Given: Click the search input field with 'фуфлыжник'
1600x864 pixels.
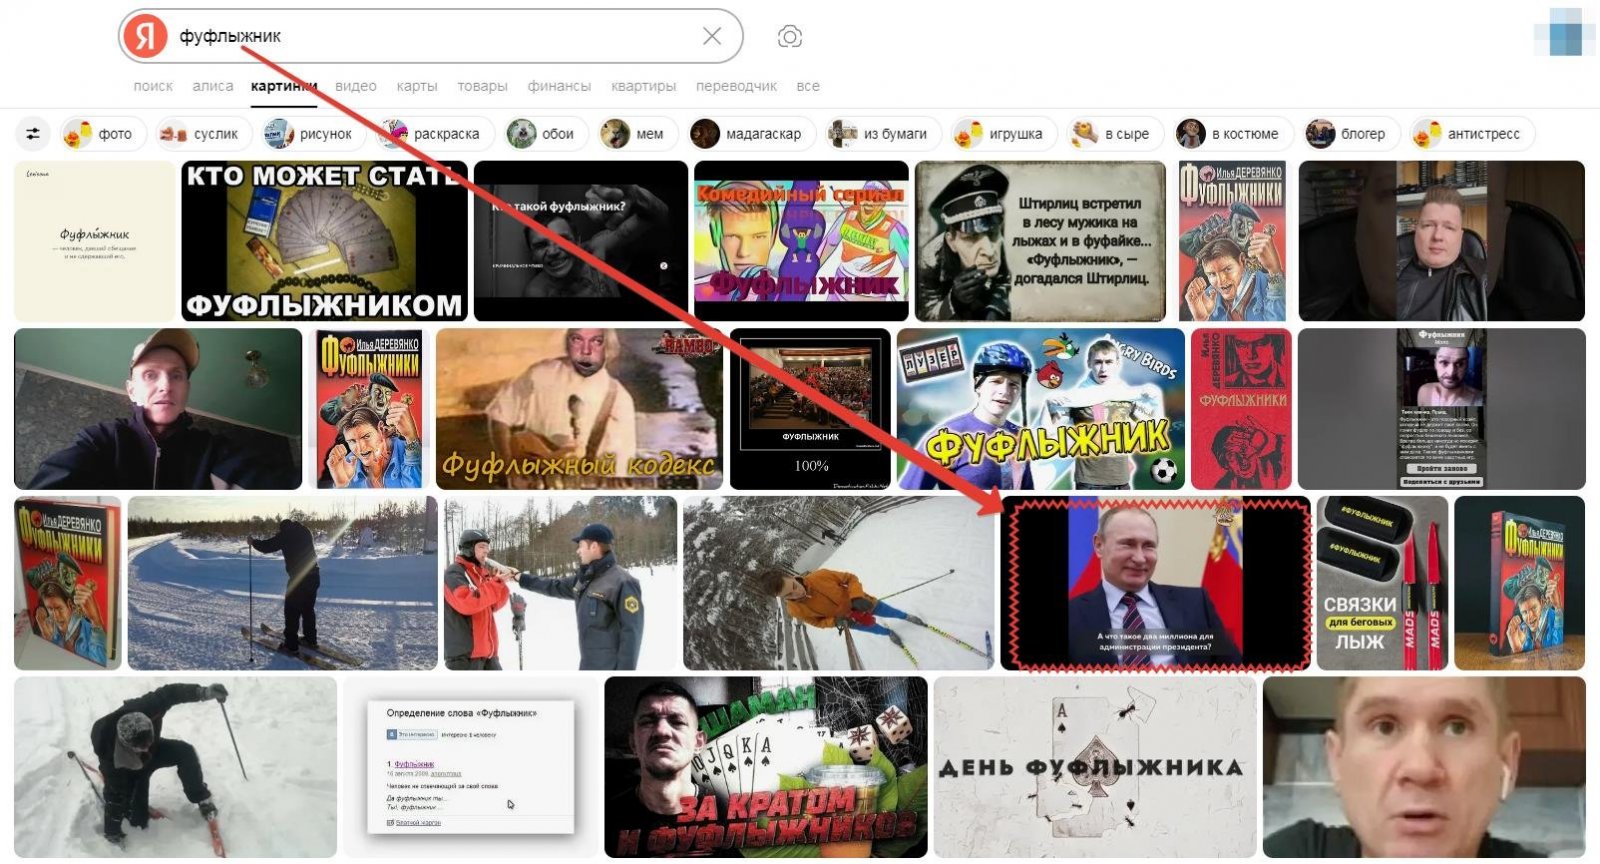Looking at the screenshot, I should tap(430, 37).
